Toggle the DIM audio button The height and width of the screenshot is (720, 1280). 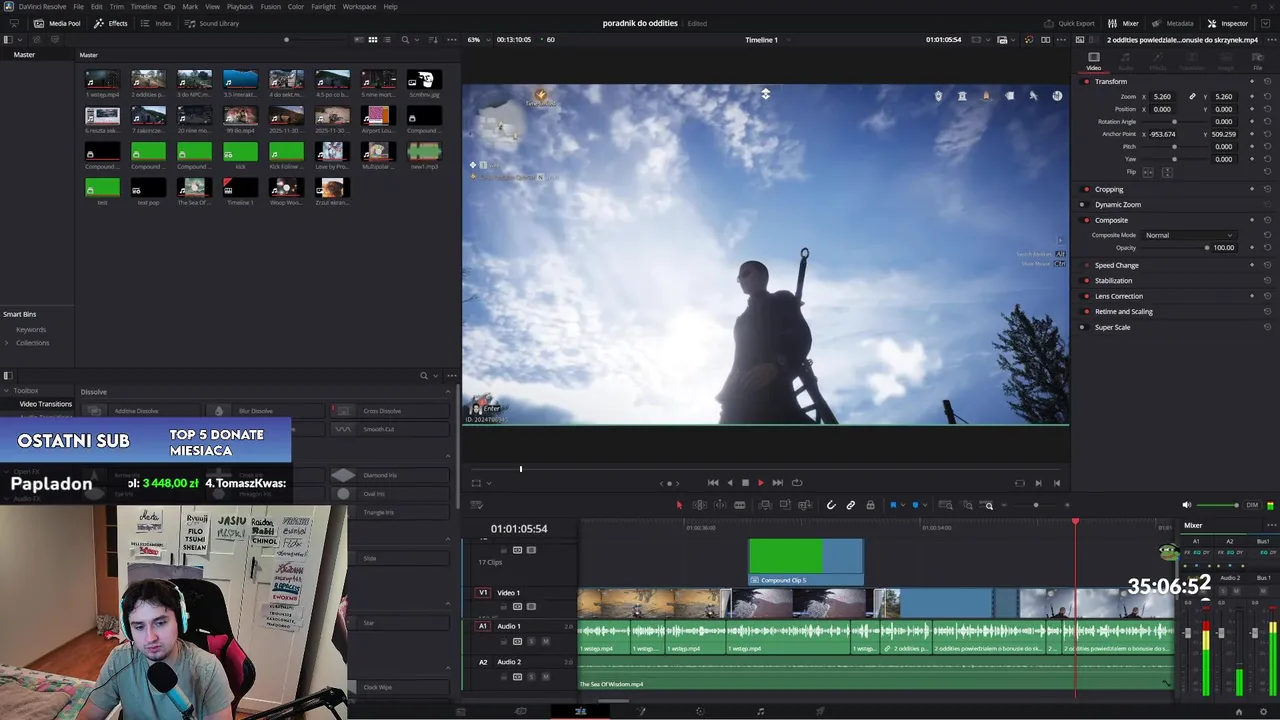coord(1252,505)
